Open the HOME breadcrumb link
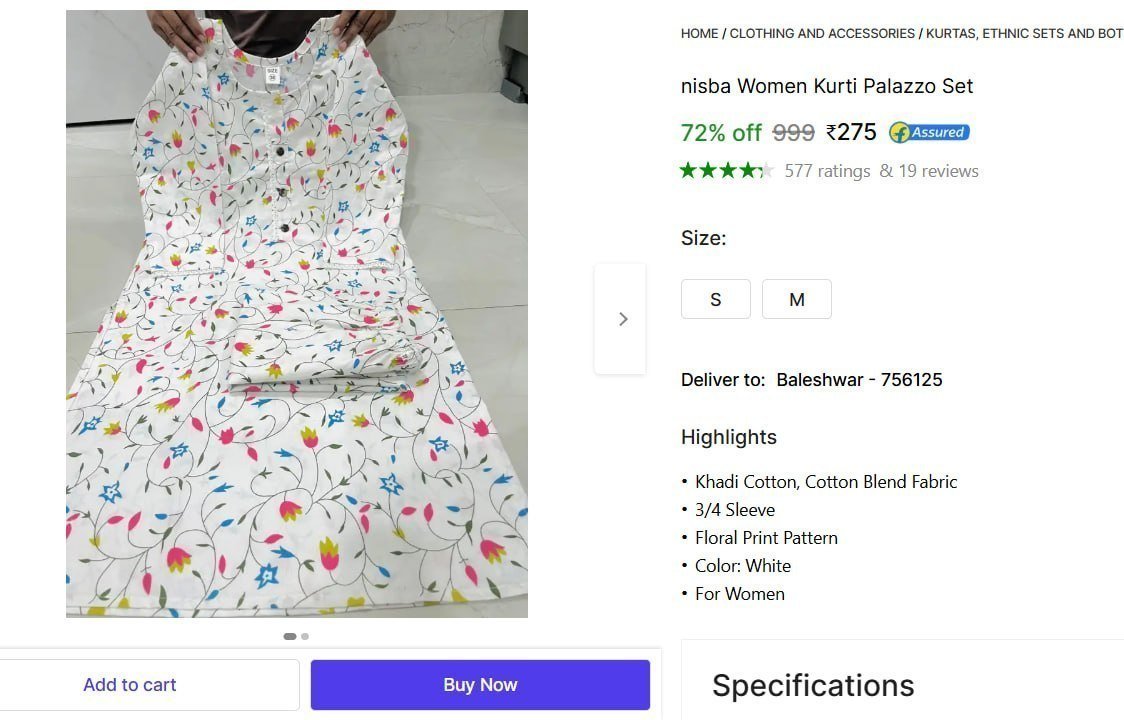This screenshot has height=720, width=1124. point(699,33)
